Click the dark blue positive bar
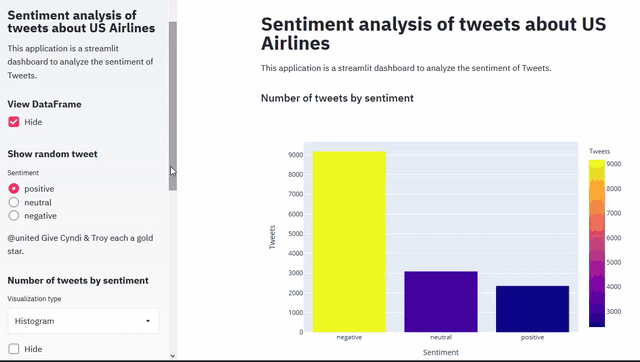Viewport: 640px width, 362px height. pos(532,309)
